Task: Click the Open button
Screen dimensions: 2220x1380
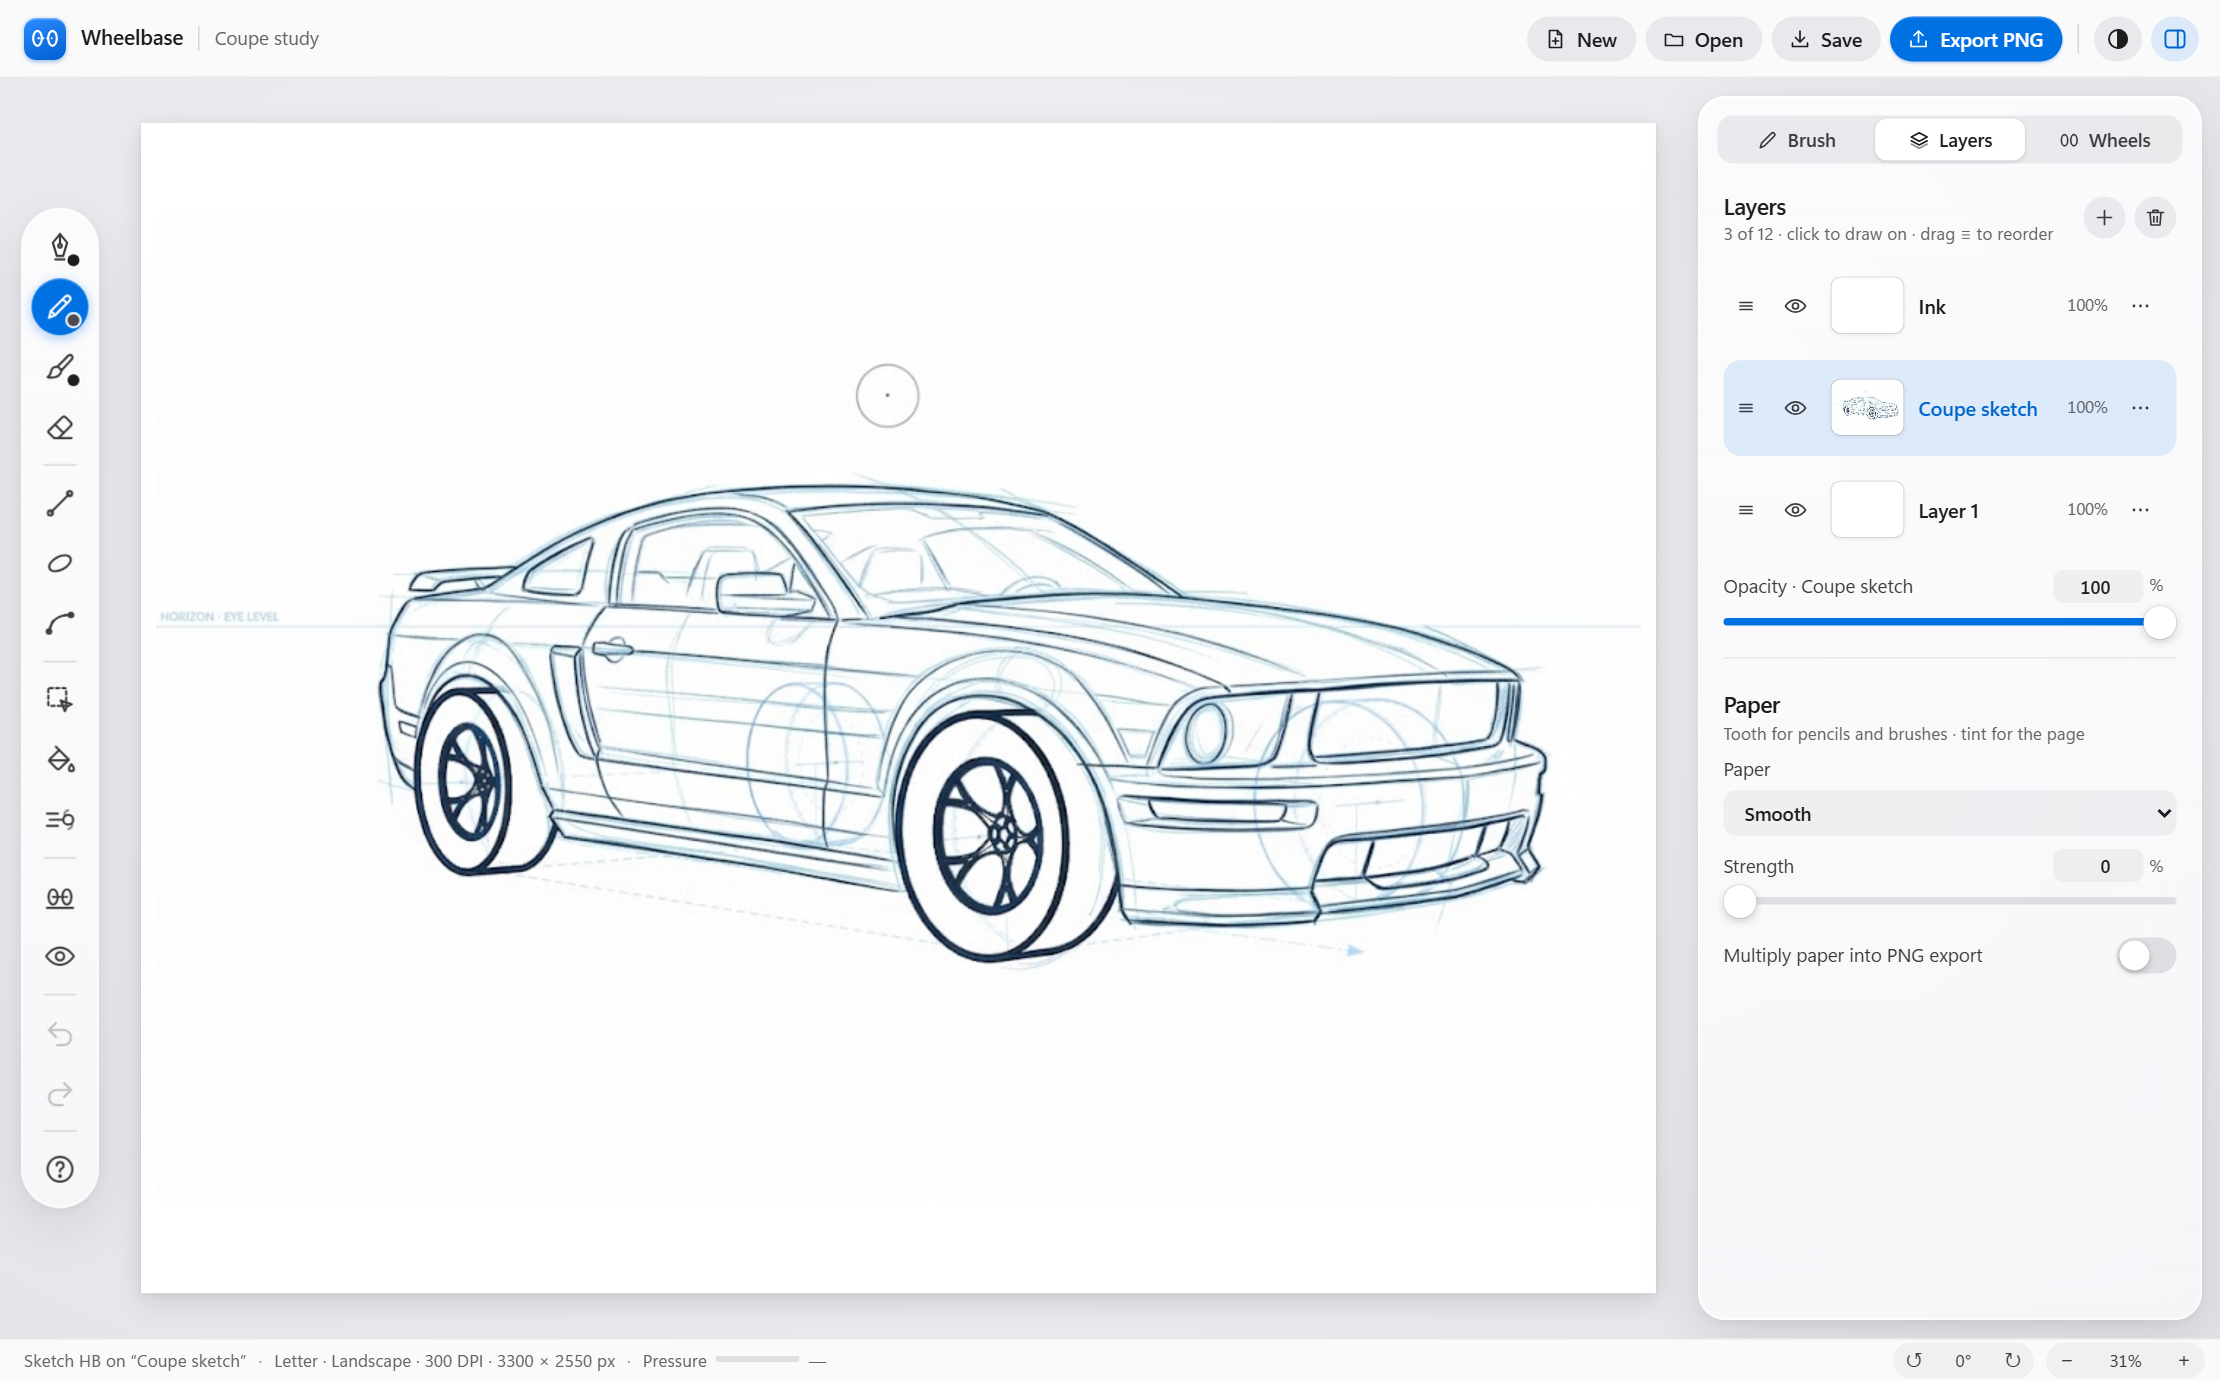Action: [1703, 40]
